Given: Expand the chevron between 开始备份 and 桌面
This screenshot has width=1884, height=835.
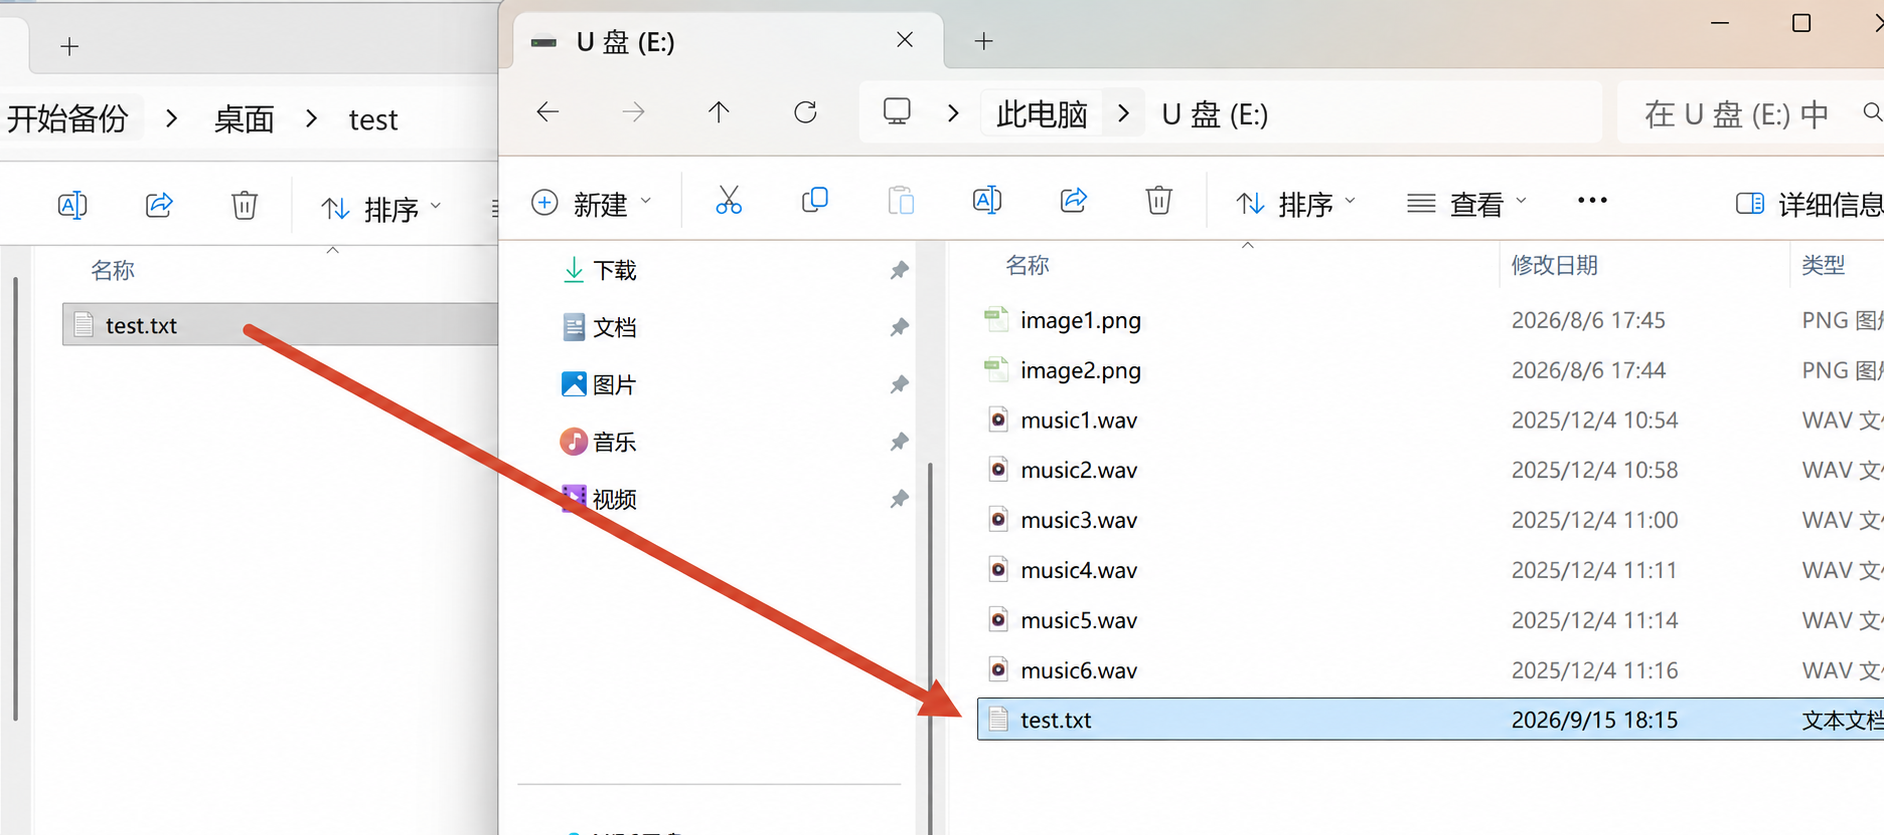Looking at the screenshot, I should (x=172, y=118).
